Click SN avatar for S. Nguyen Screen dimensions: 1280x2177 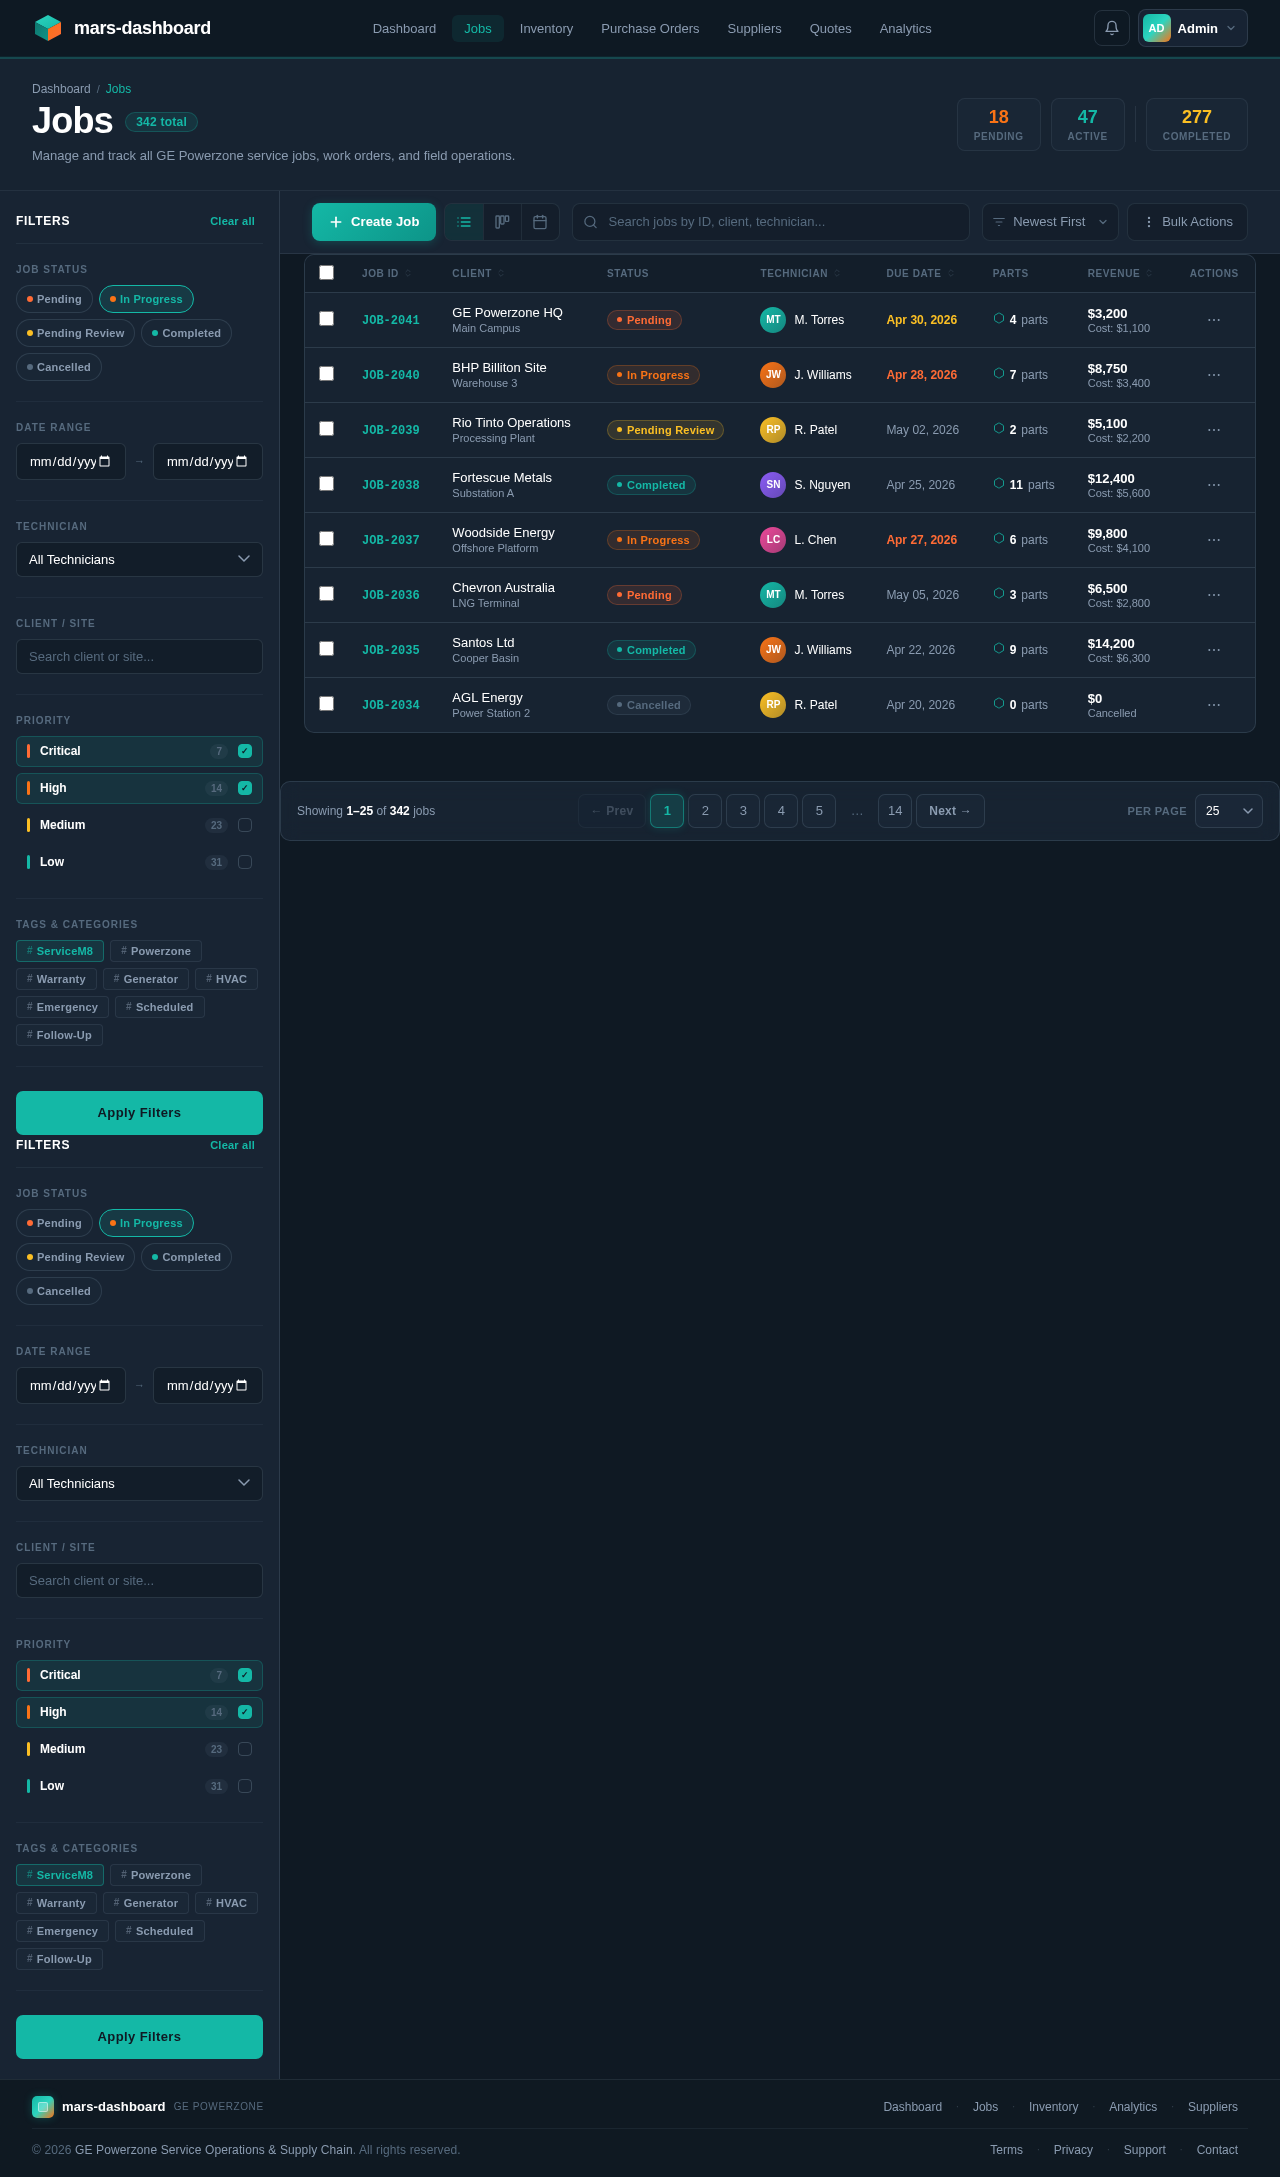pos(773,485)
